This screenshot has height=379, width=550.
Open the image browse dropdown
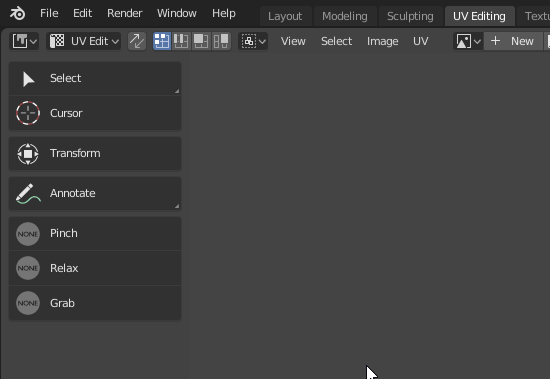point(468,41)
